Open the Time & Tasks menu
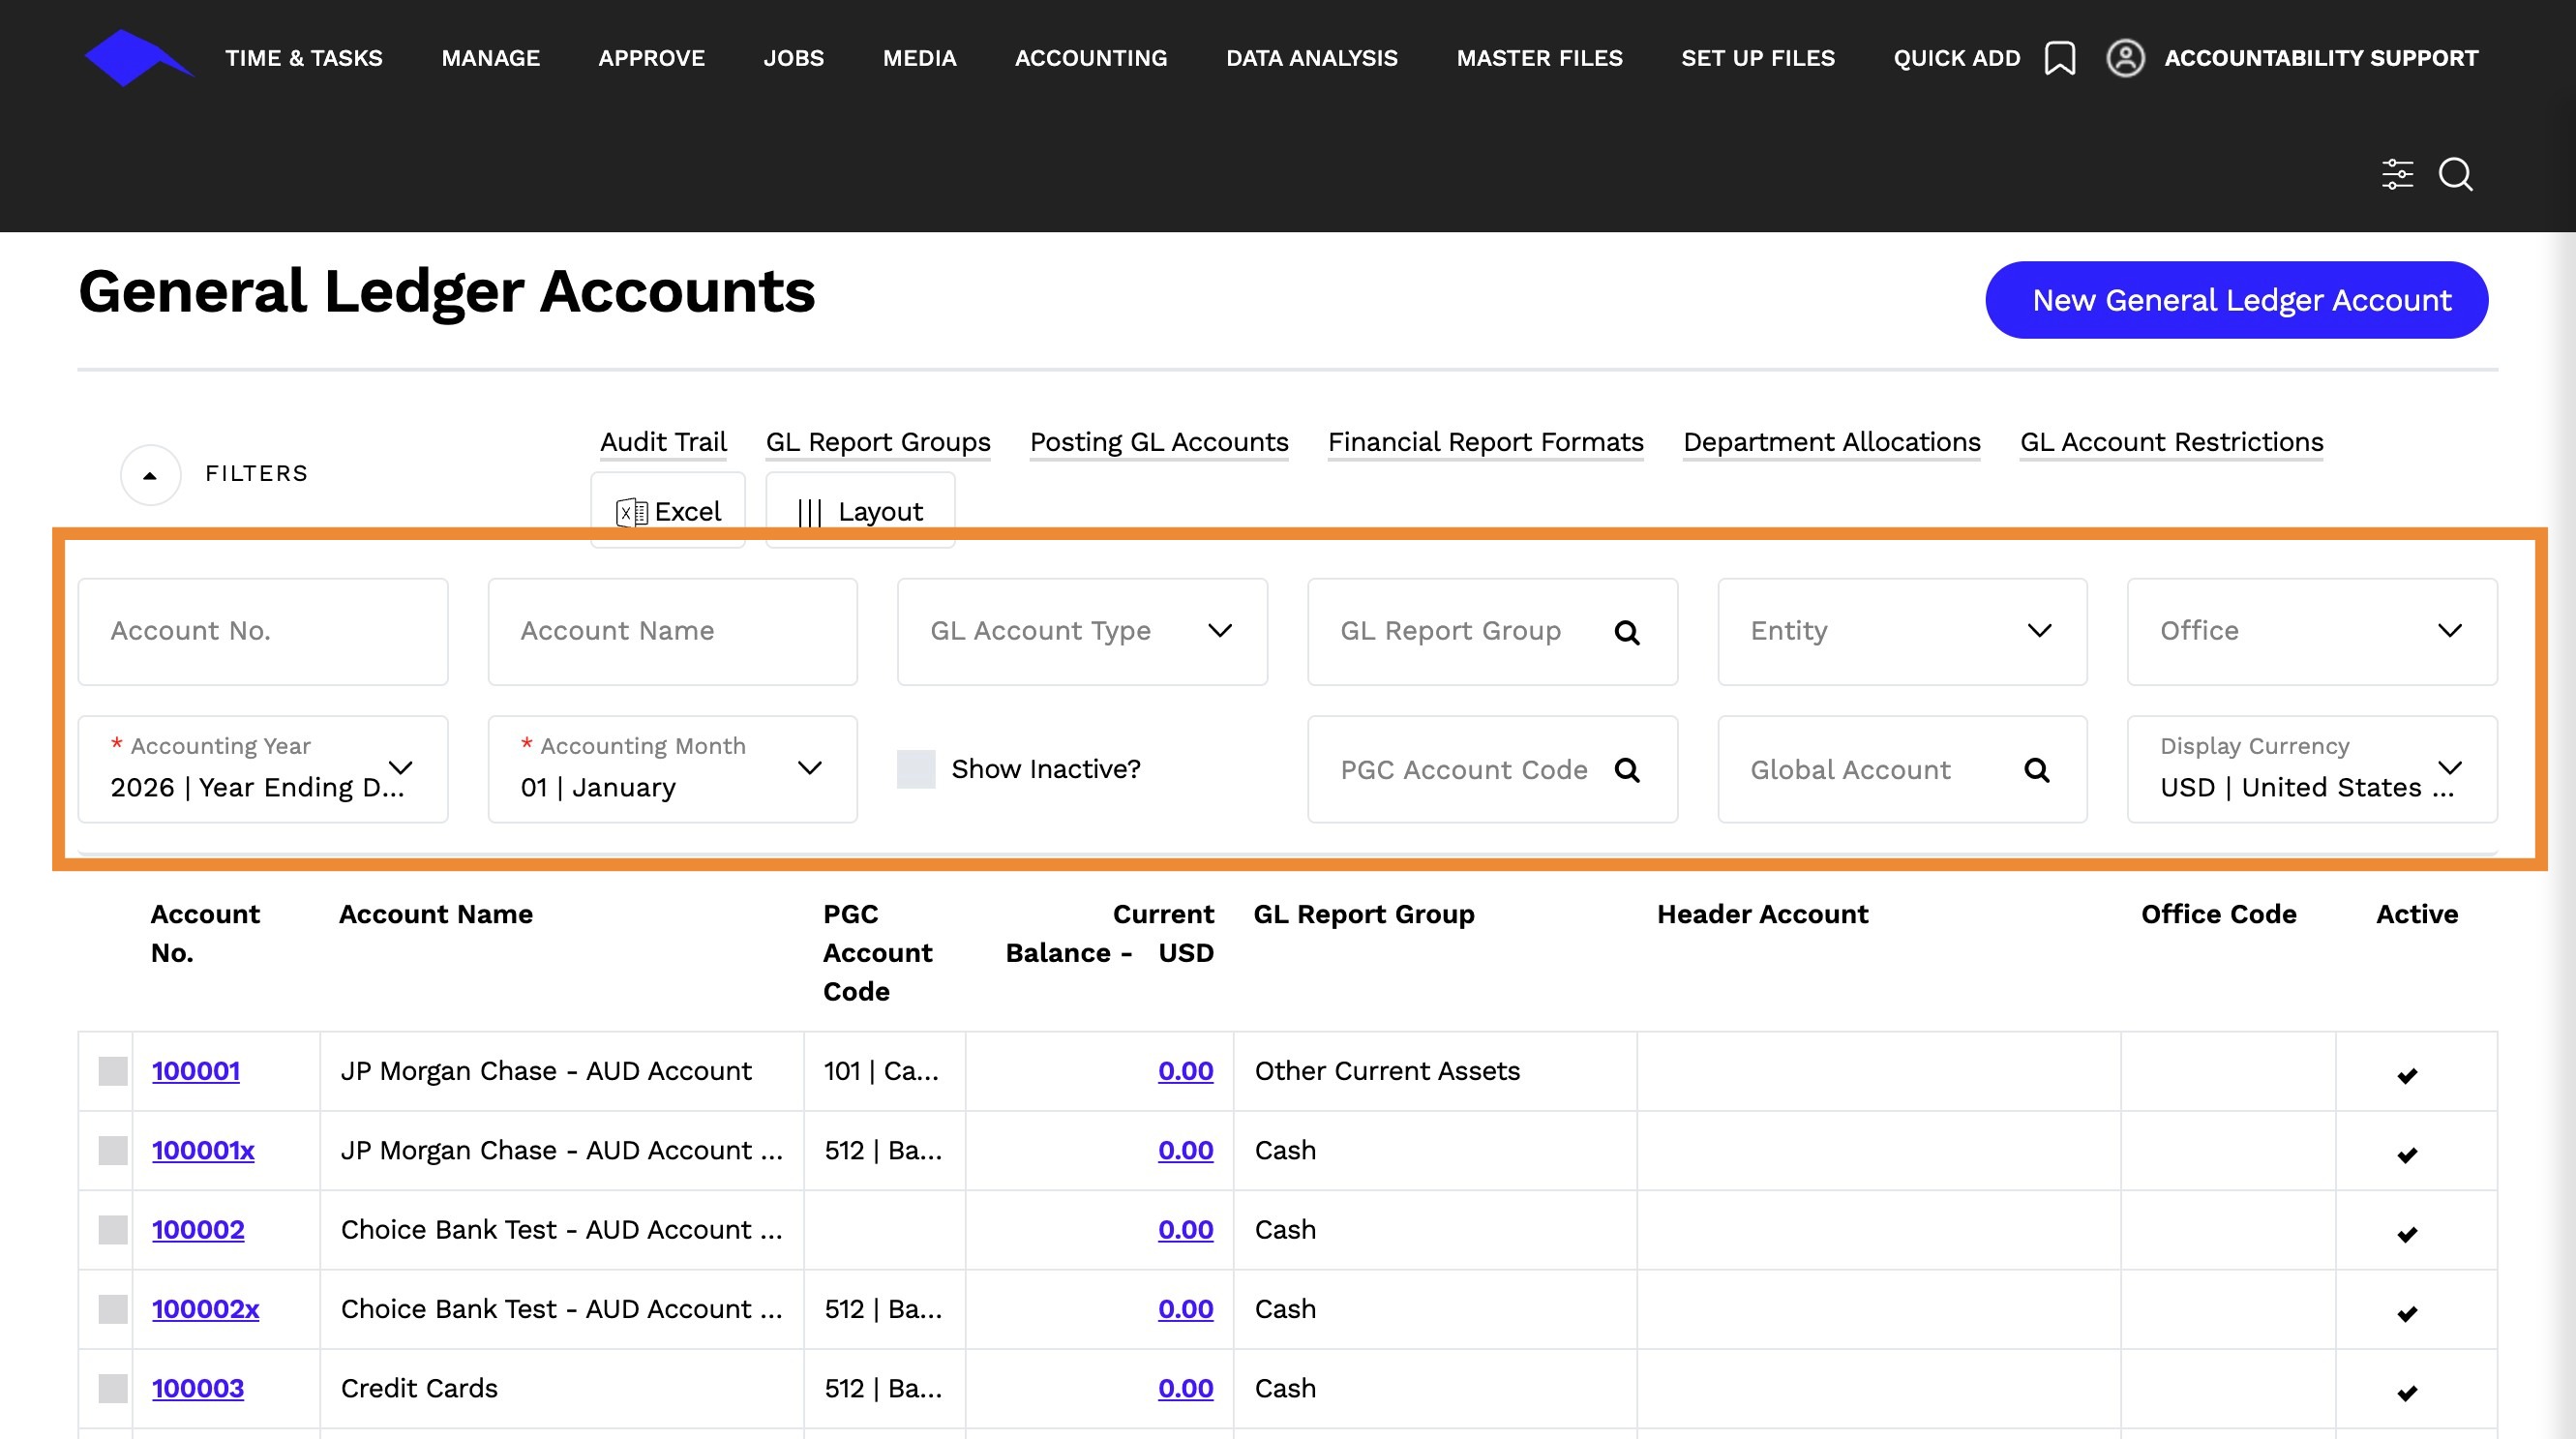 pos(304,58)
